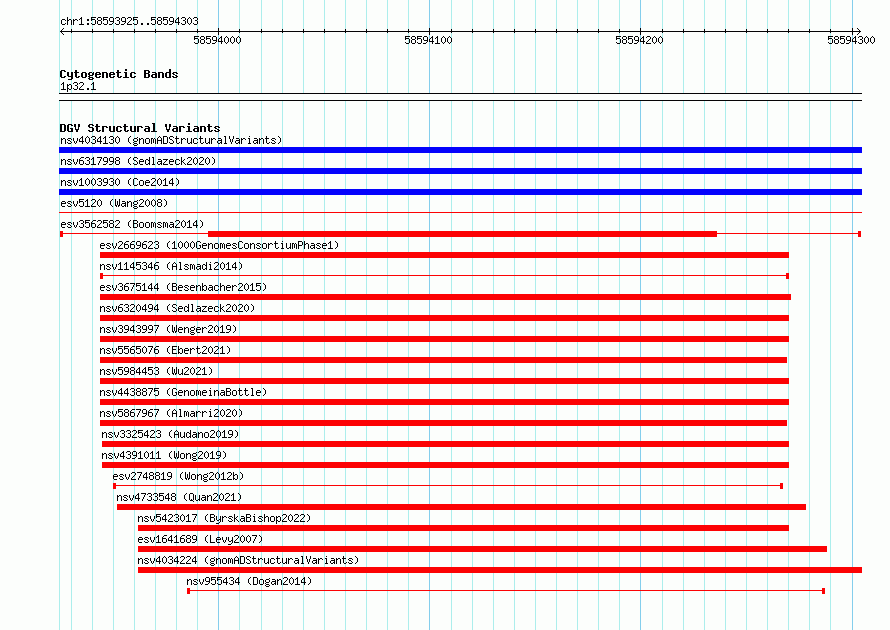The height and width of the screenshot is (630, 890).
Task: Open esv5120 (Wang2008) variant label
Action: 114,203
